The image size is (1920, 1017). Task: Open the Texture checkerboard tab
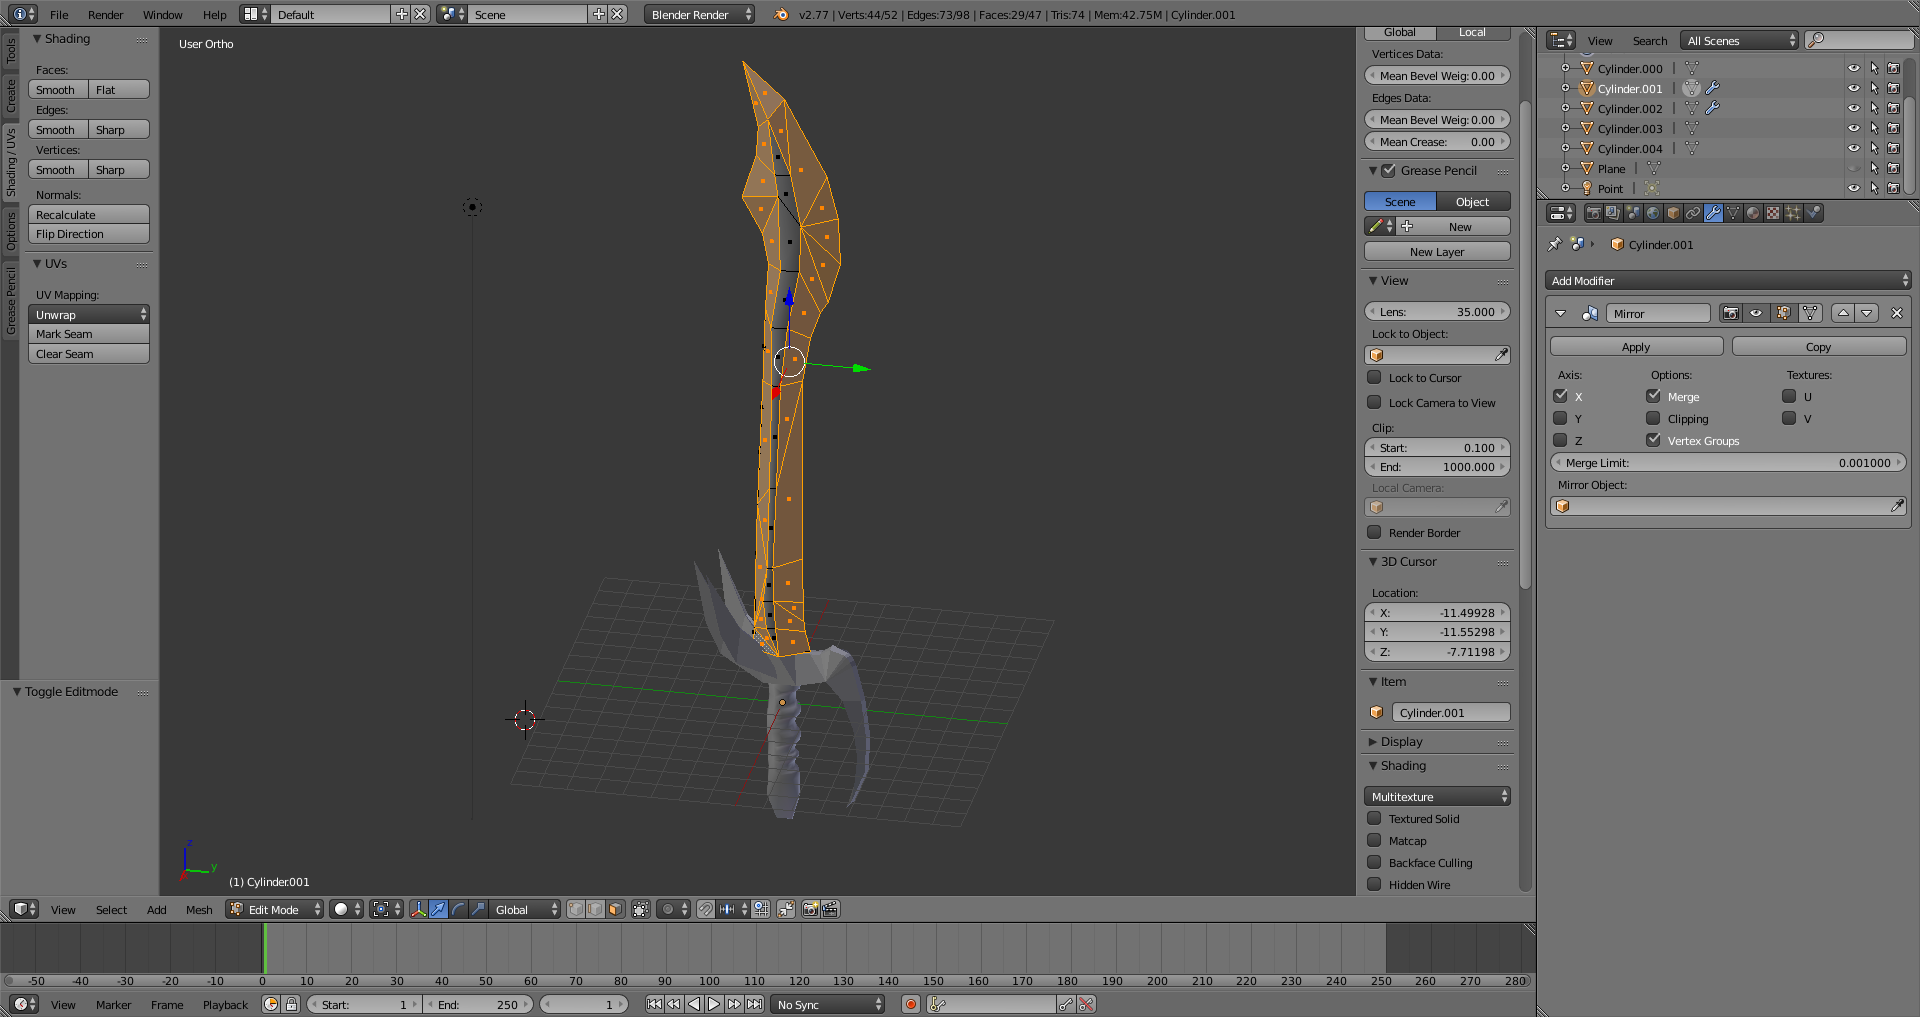point(1773,213)
